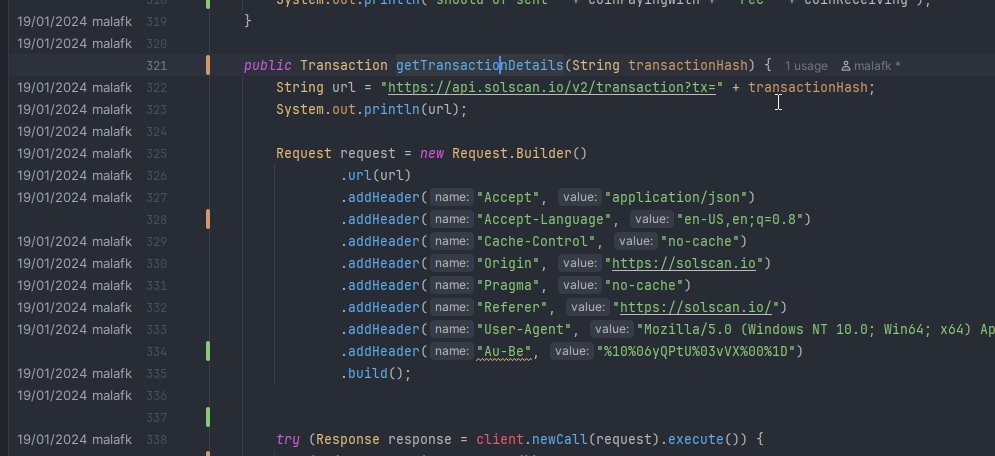This screenshot has width=995, height=456.
Task: Click the blame annotation for line 338
Action: tap(74, 440)
